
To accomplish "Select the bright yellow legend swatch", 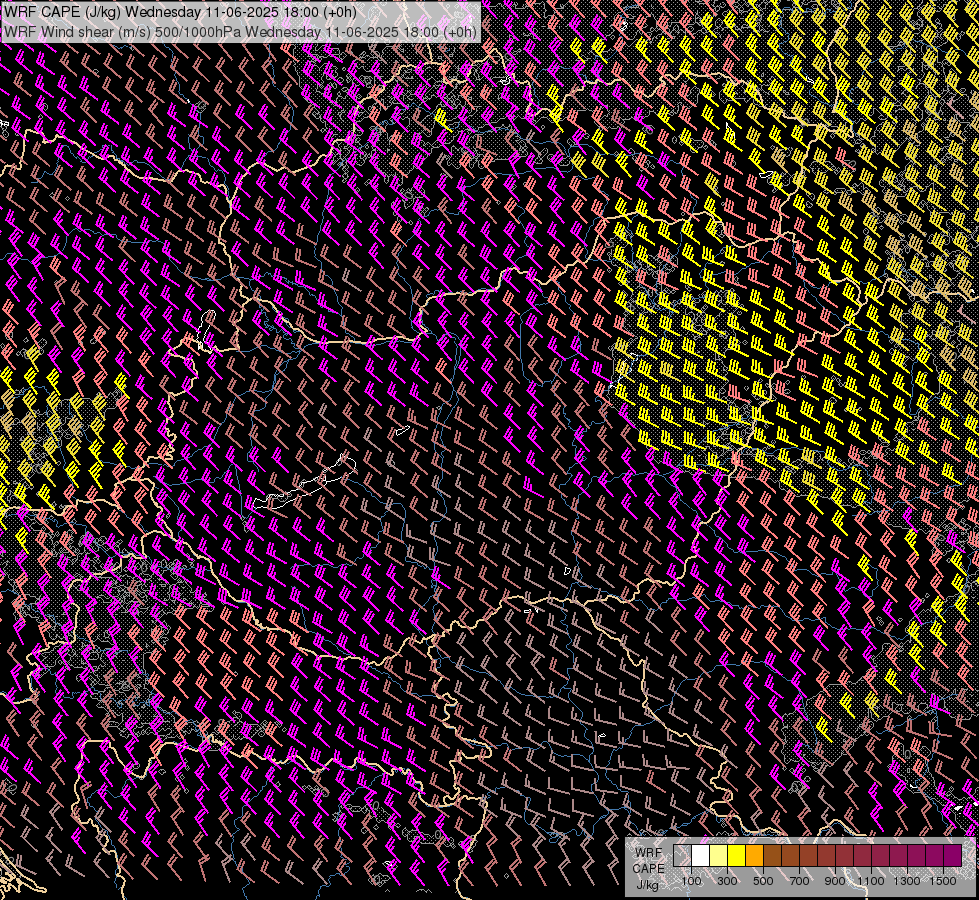I will pyautogui.click(x=737, y=856).
